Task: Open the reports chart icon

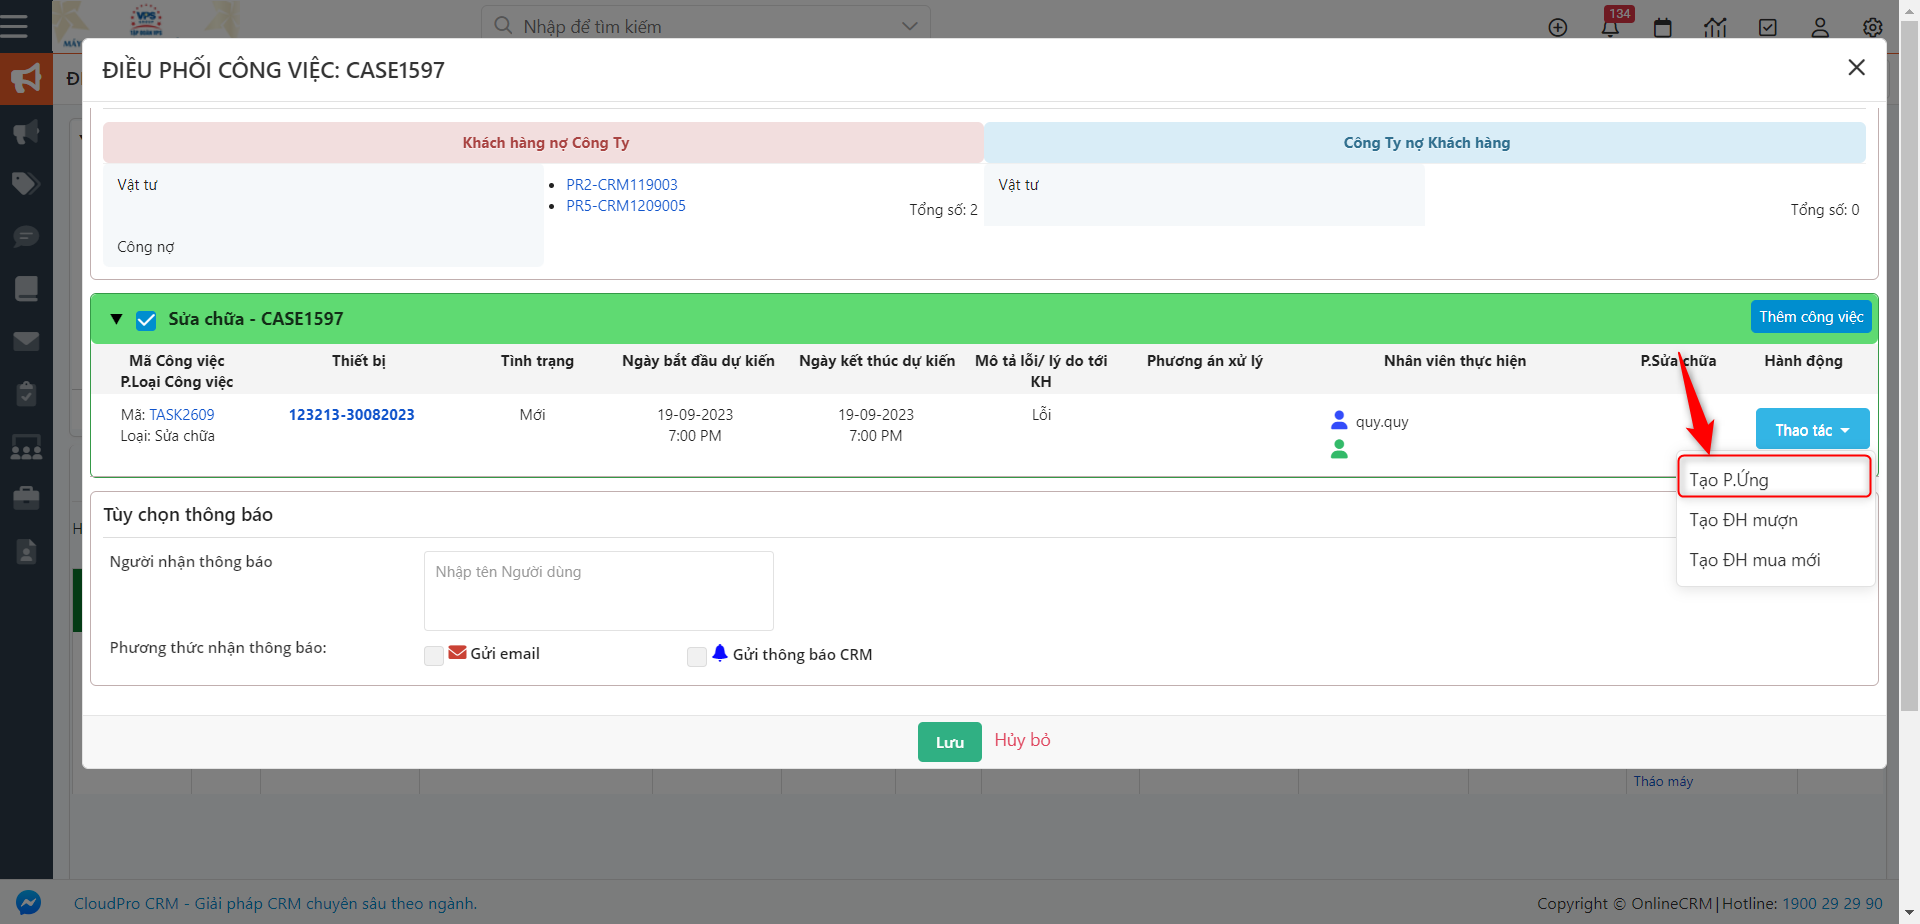Action: tap(1715, 27)
